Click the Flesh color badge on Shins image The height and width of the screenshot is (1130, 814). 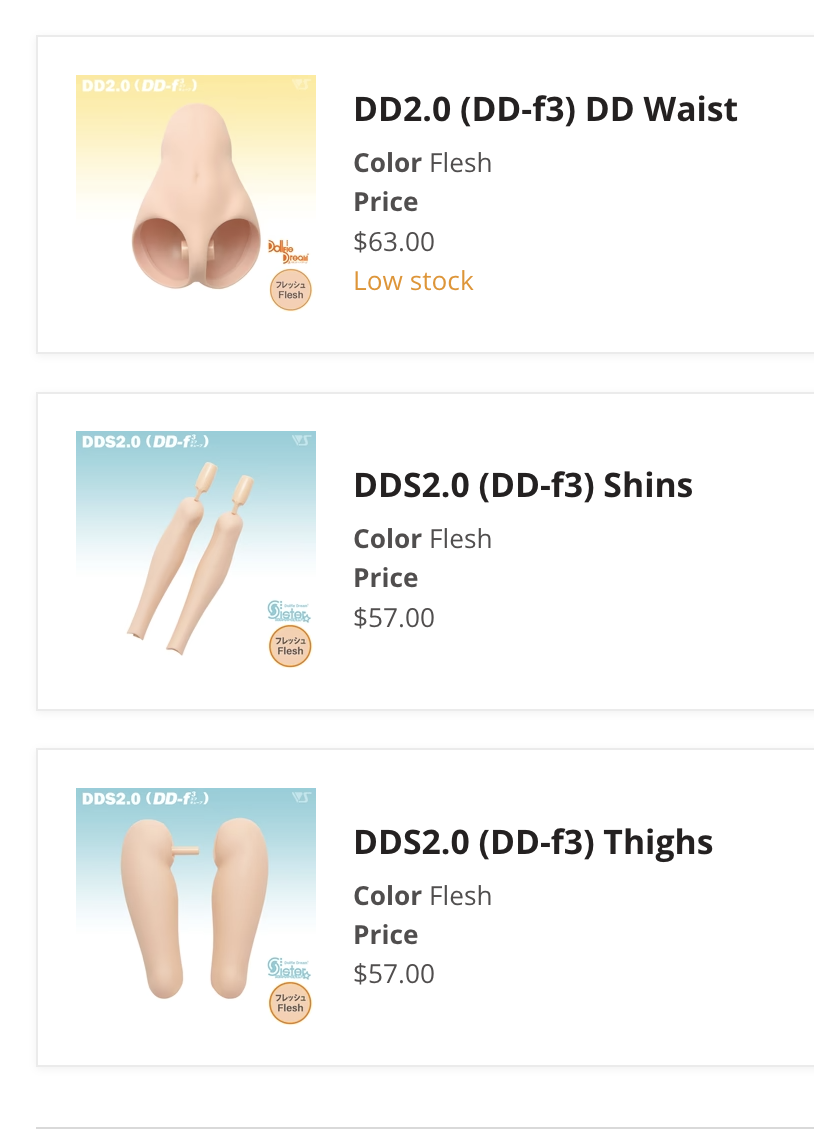(290, 647)
